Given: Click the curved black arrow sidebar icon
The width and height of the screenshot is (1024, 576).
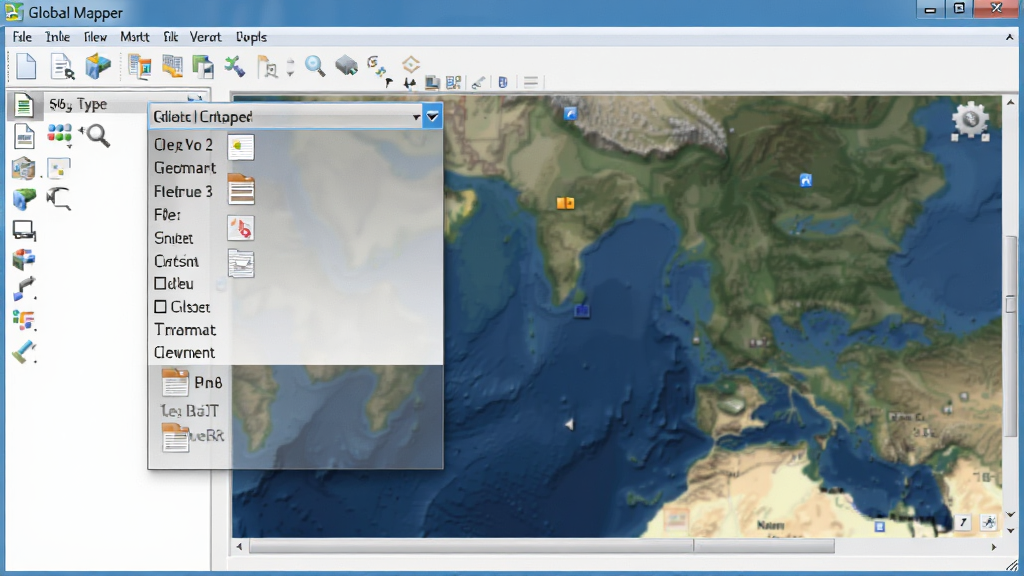Looking at the screenshot, I should [59, 198].
